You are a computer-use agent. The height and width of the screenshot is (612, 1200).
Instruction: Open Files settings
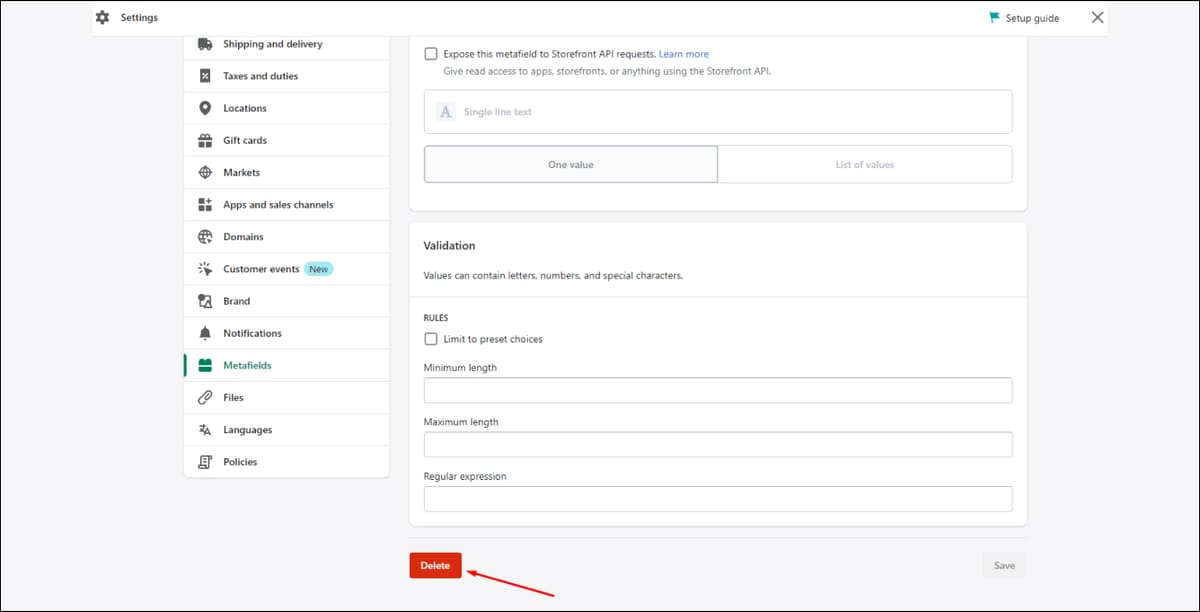[x=286, y=397]
